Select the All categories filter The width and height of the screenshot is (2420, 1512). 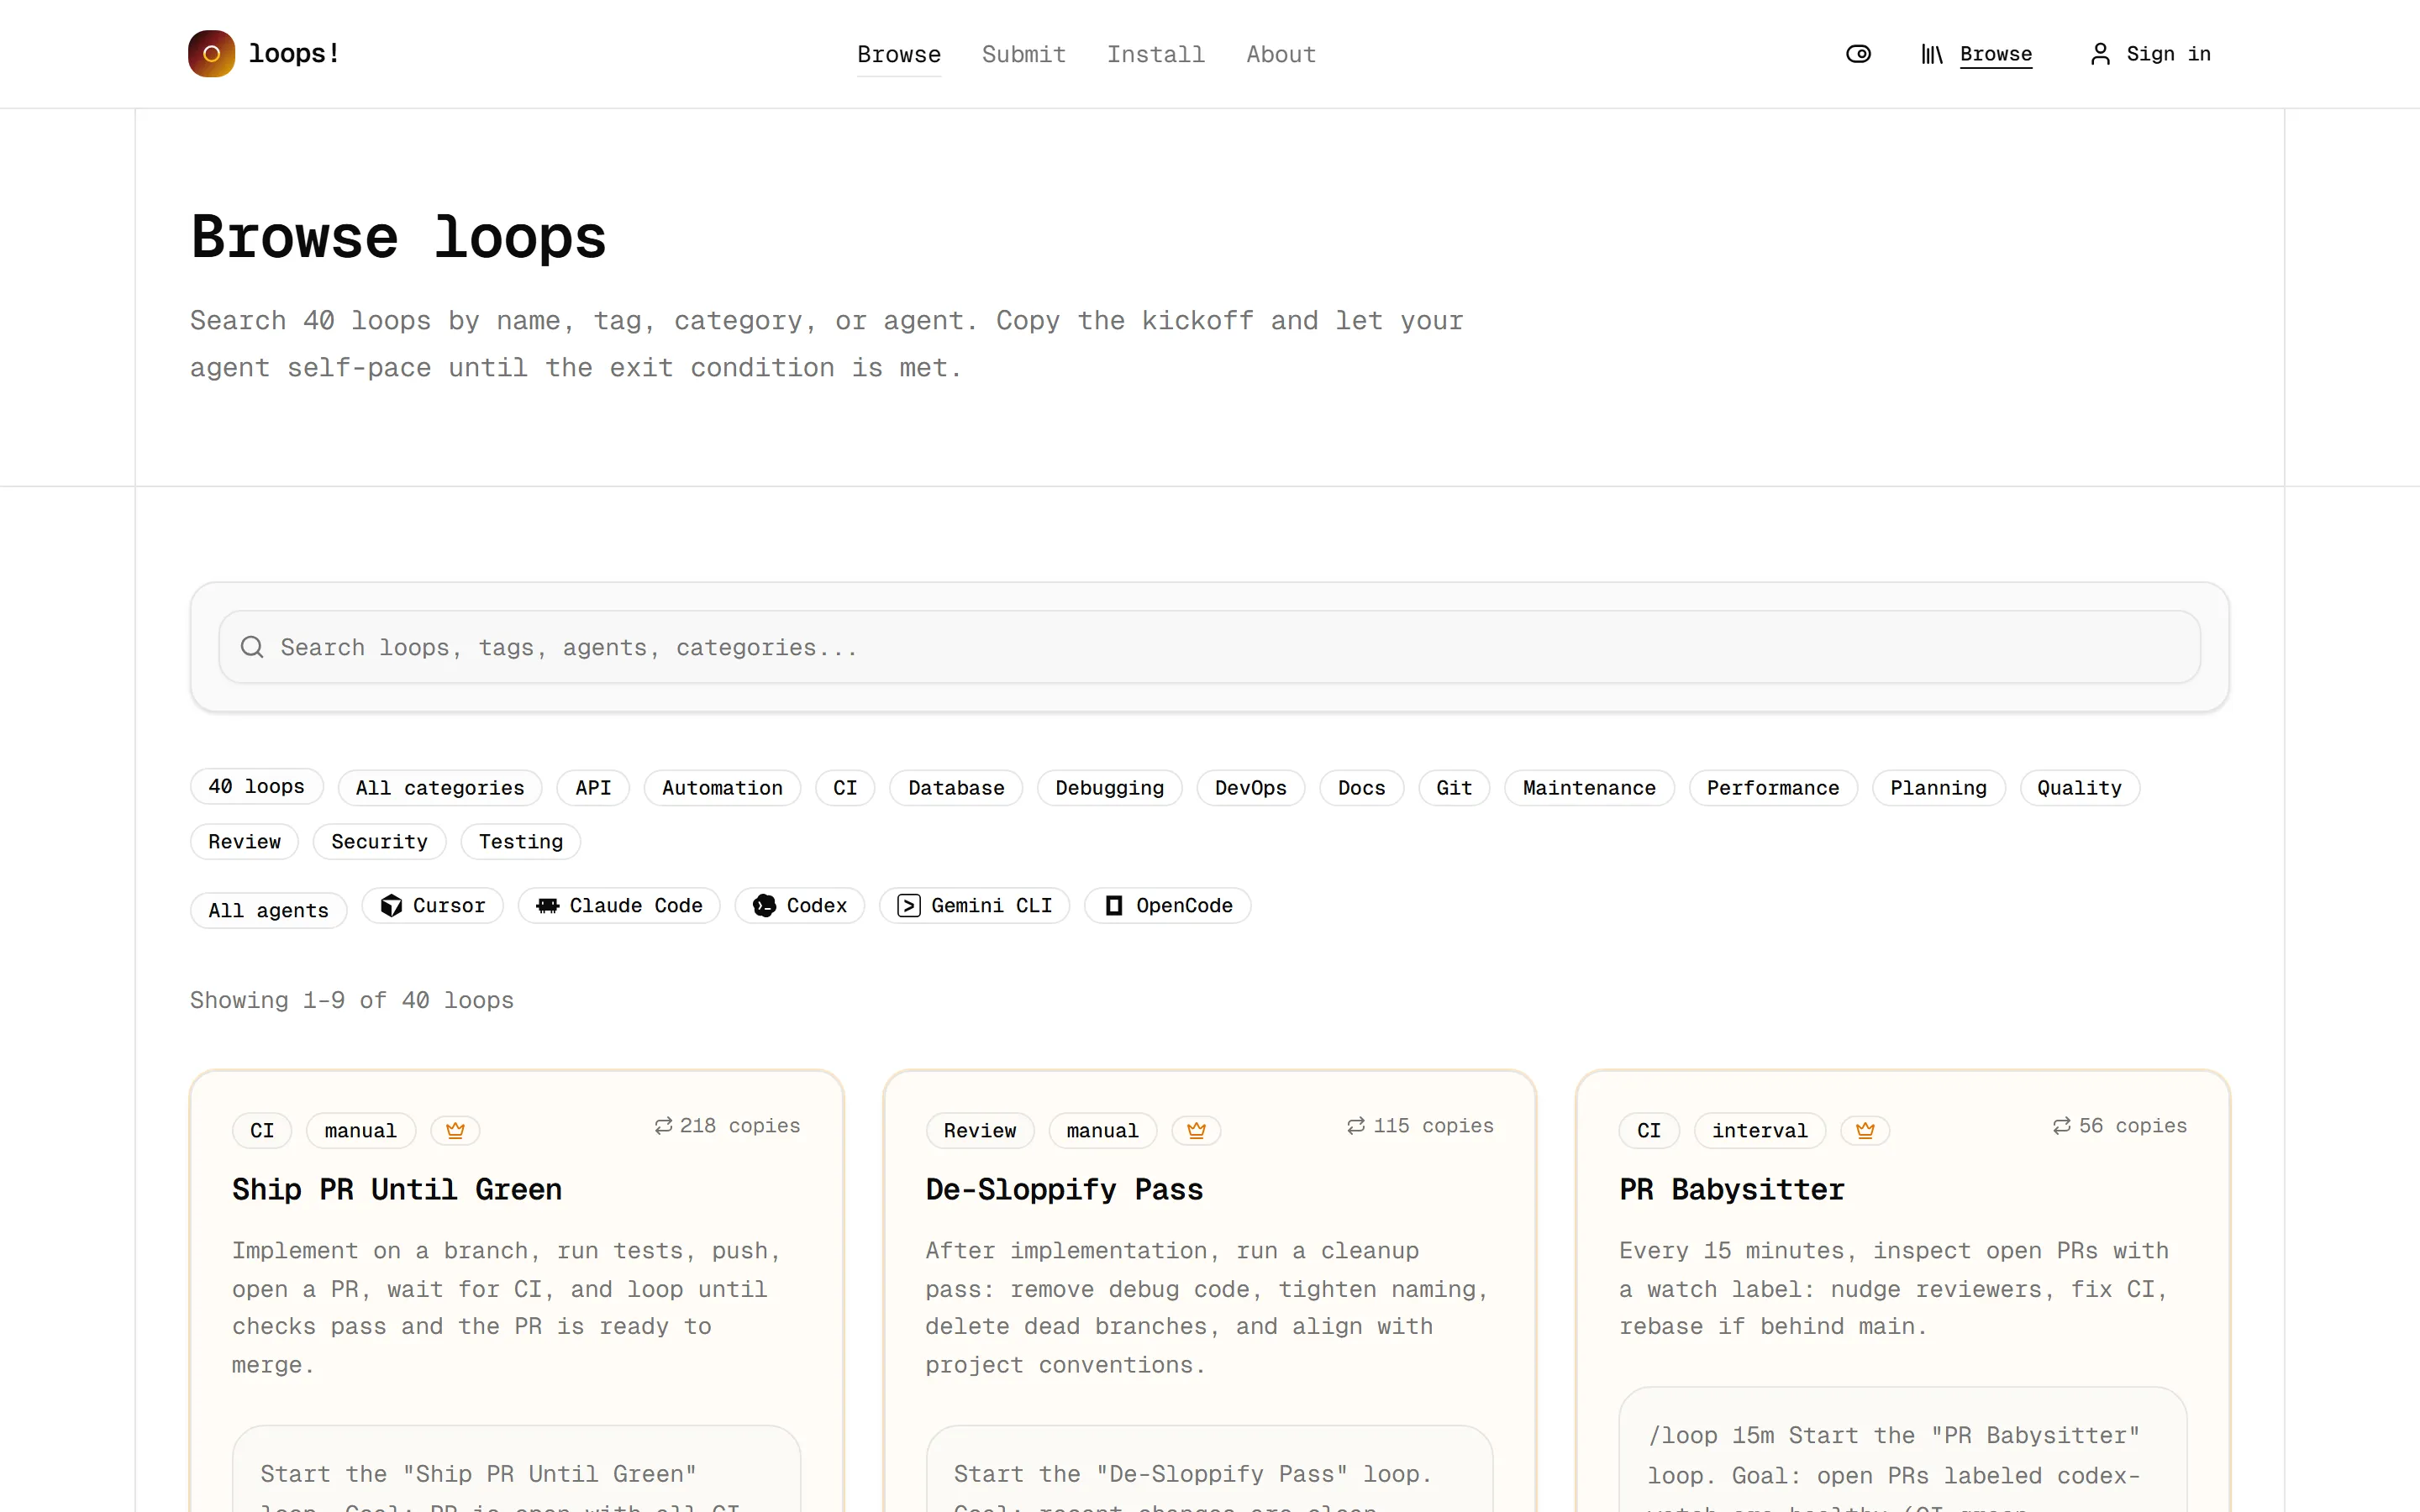440,788
